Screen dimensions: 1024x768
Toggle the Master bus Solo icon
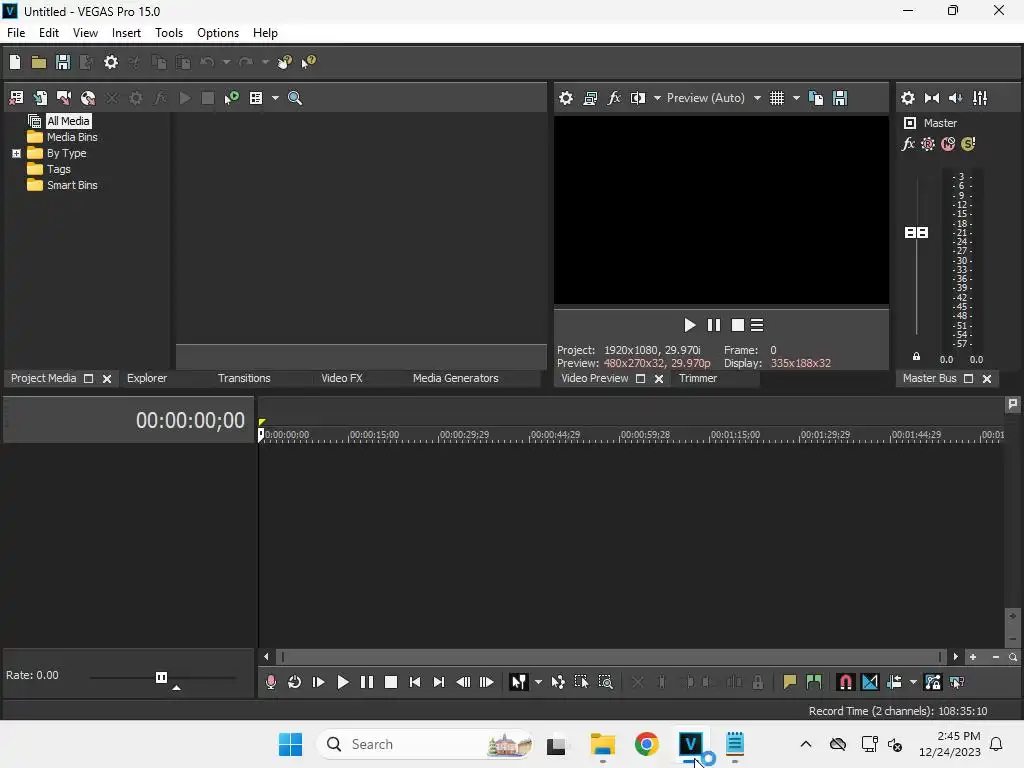click(x=968, y=144)
